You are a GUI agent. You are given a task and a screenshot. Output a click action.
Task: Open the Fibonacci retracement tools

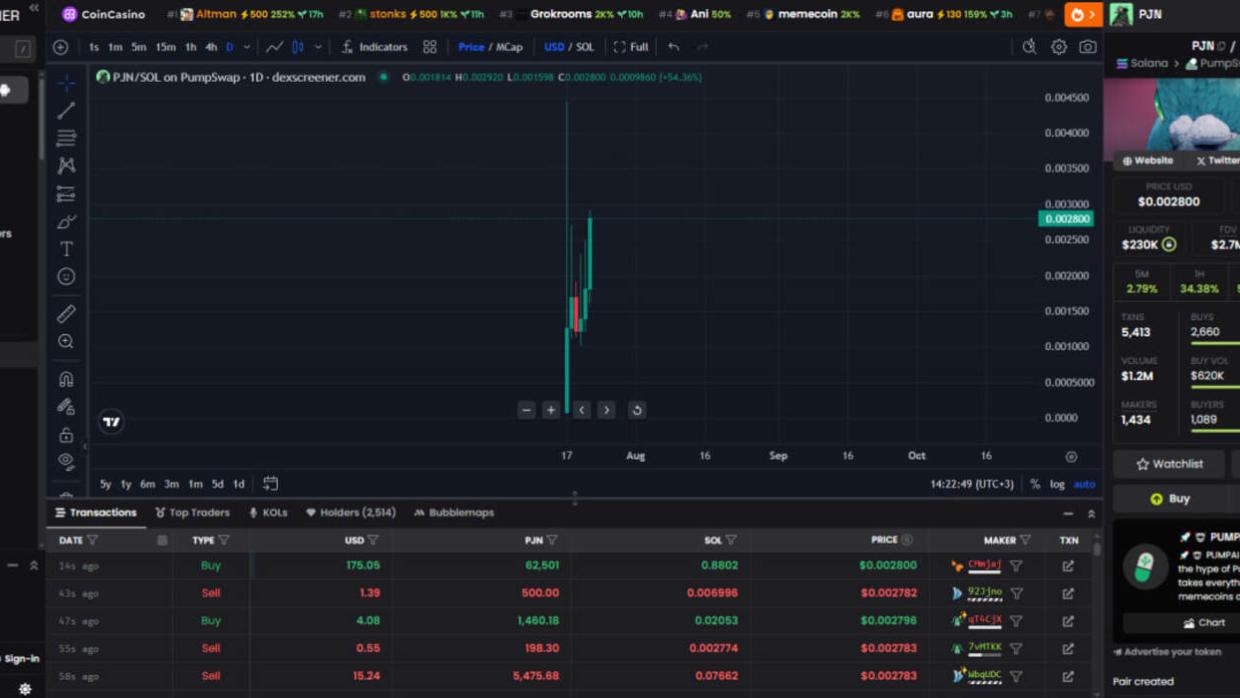coord(66,138)
